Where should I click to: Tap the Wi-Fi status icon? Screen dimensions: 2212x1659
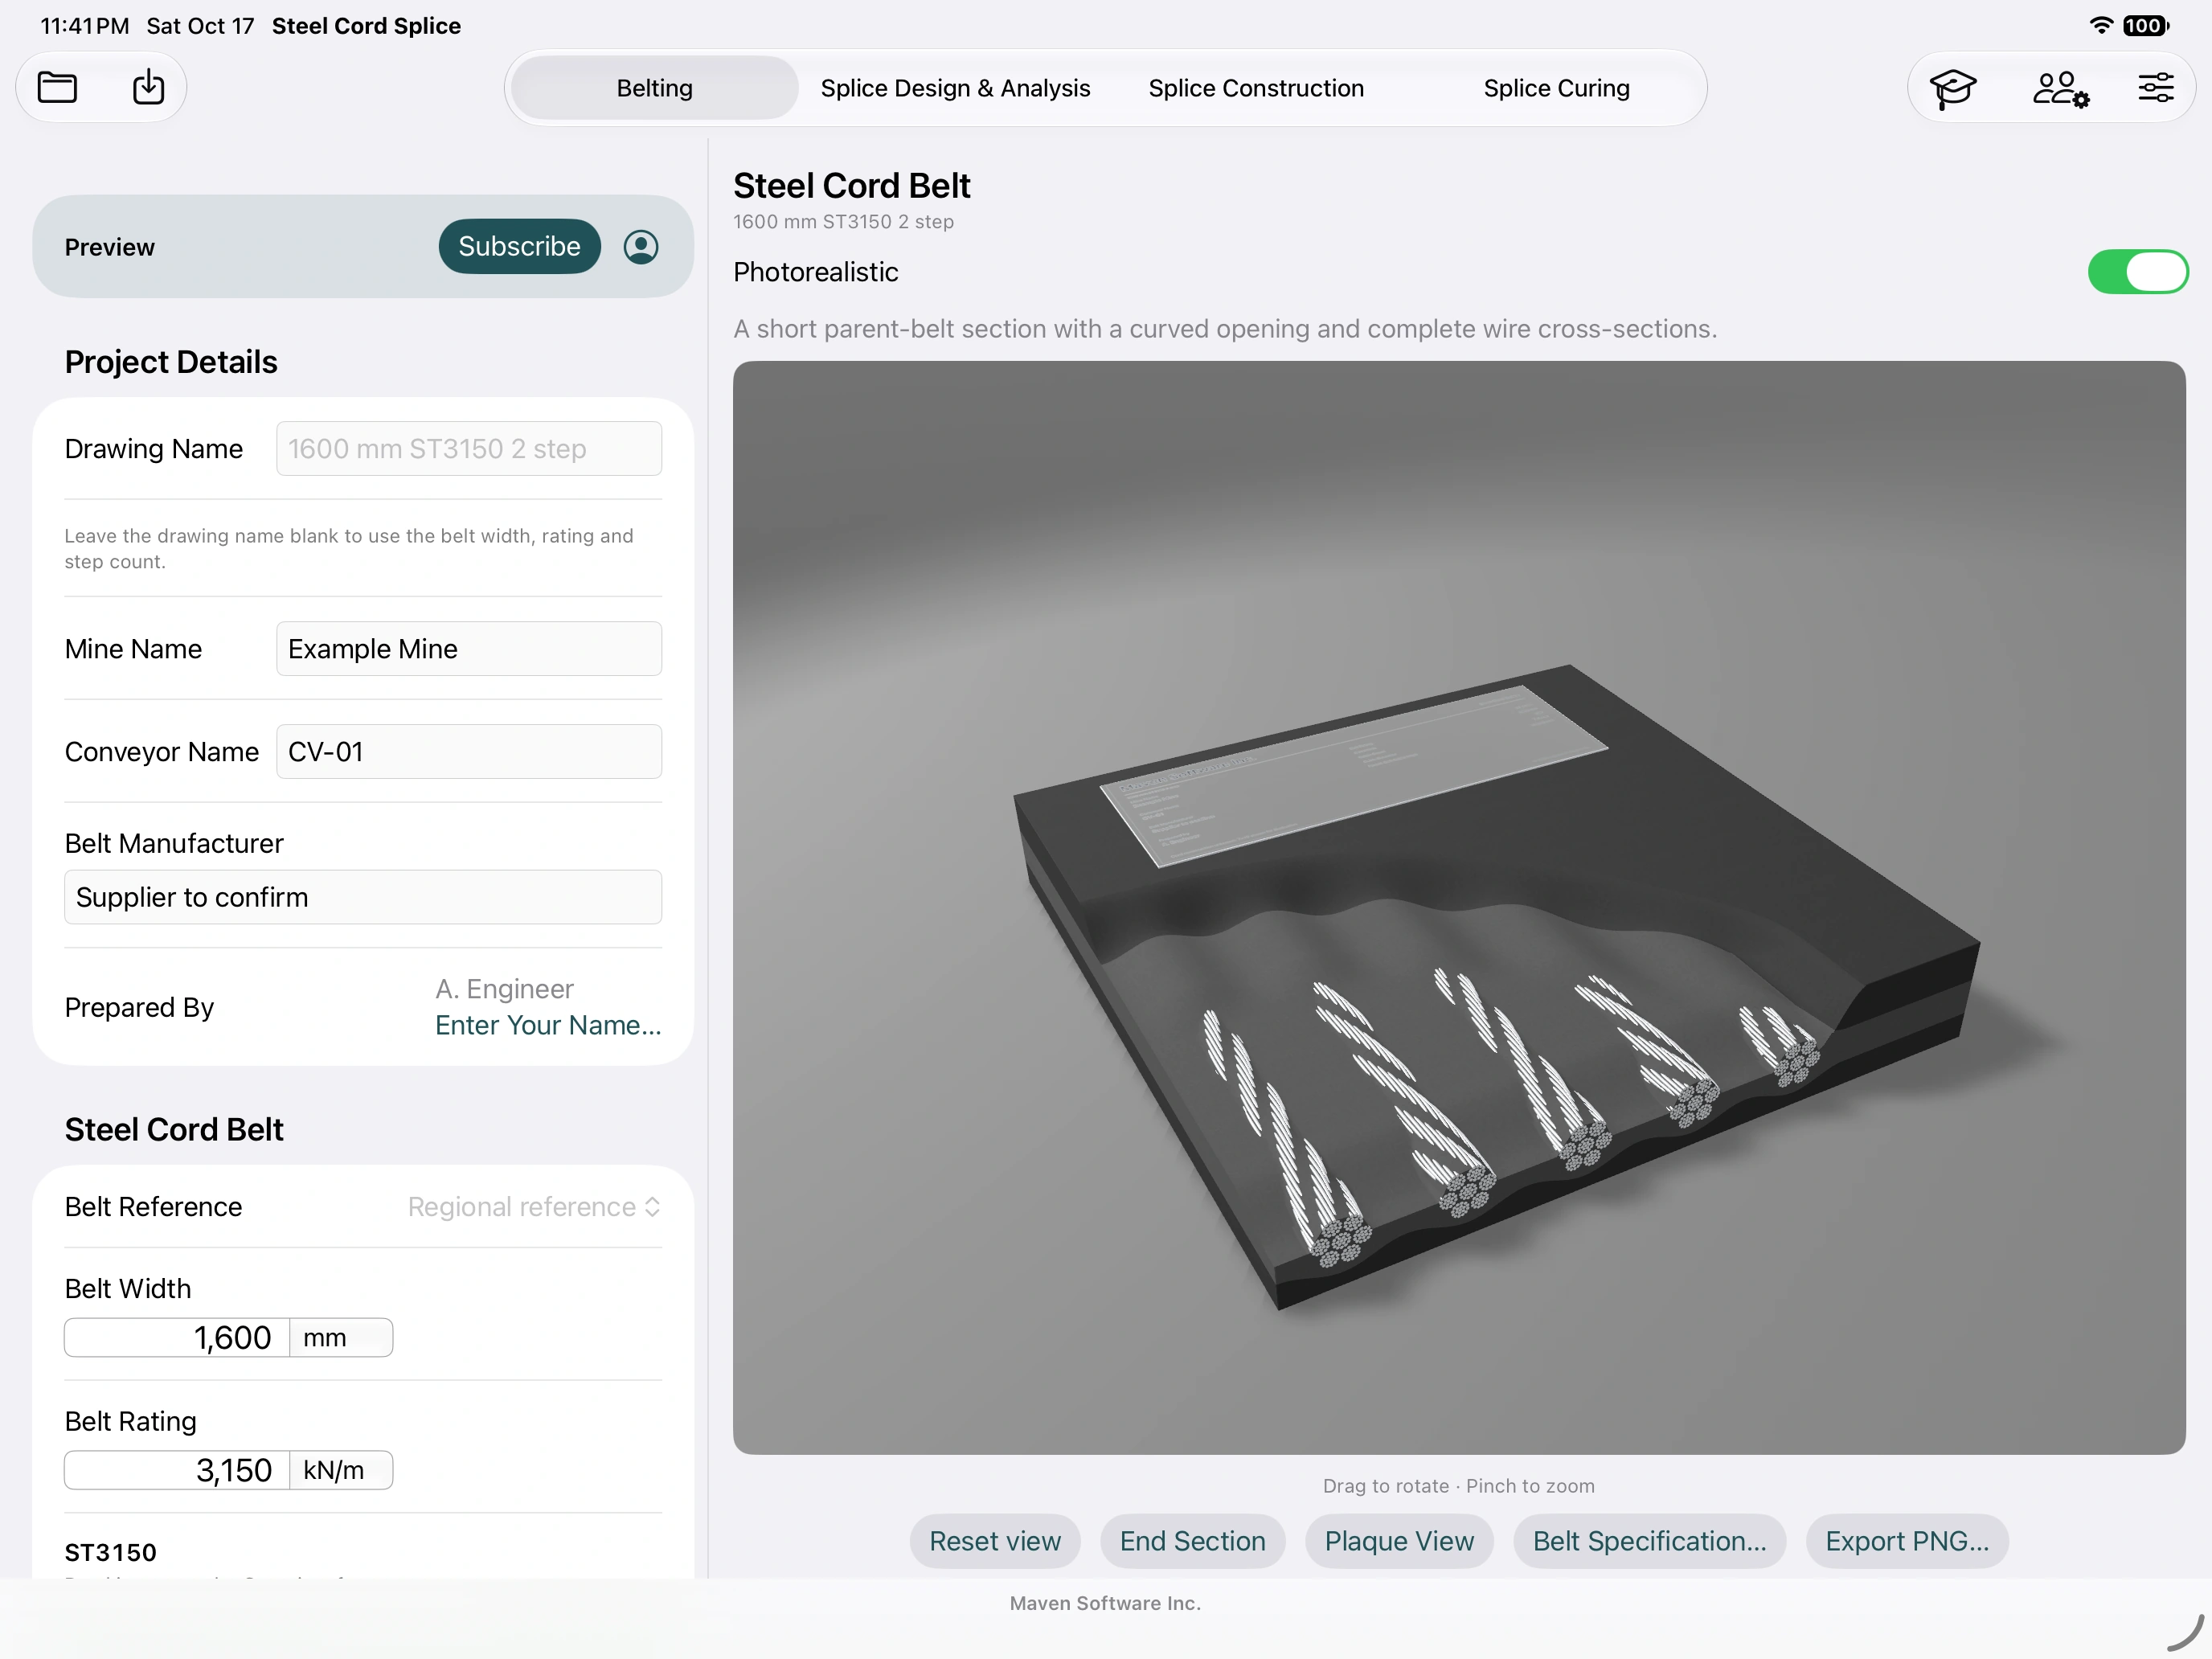[2101, 25]
